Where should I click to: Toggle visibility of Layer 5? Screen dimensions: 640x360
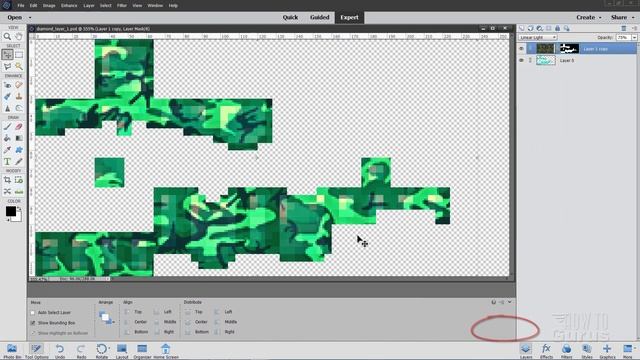click(521, 60)
